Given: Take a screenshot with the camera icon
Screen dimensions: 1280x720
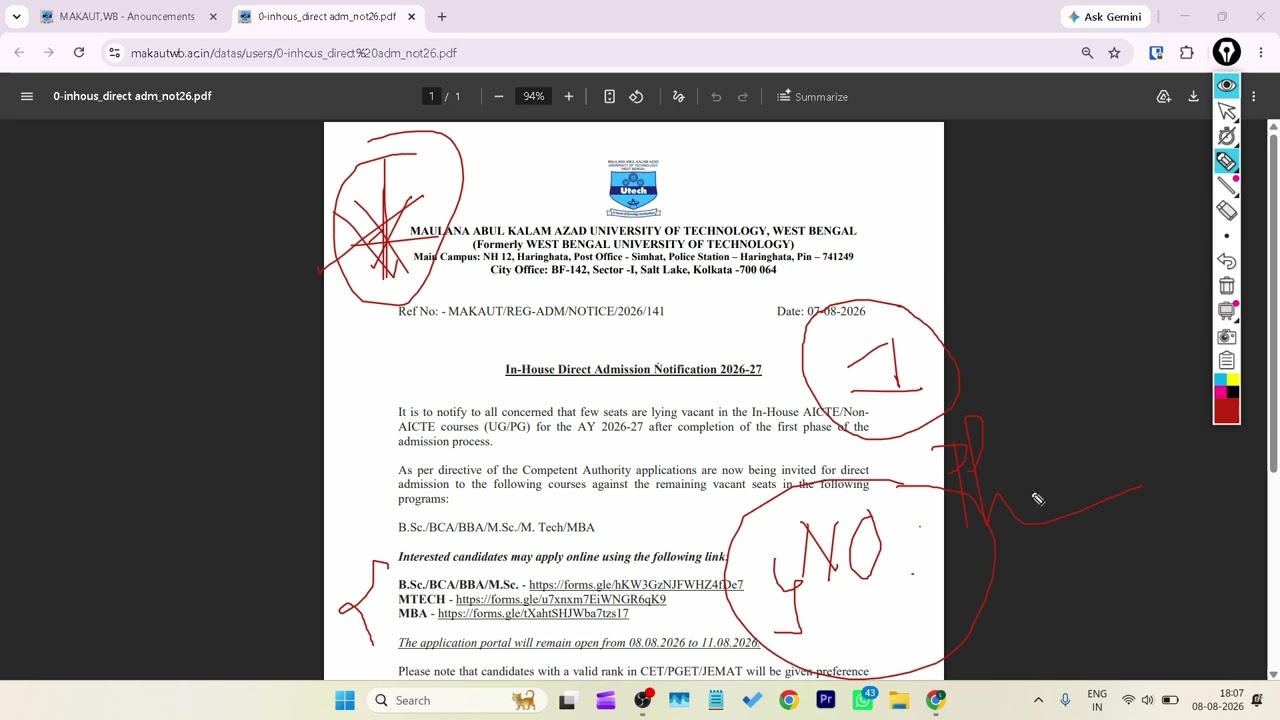Looking at the screenshot, I should coord(1226,336).
